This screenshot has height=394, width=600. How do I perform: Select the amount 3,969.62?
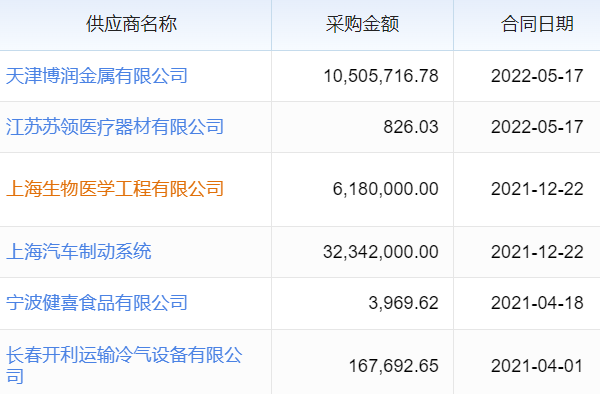point(403,303)
